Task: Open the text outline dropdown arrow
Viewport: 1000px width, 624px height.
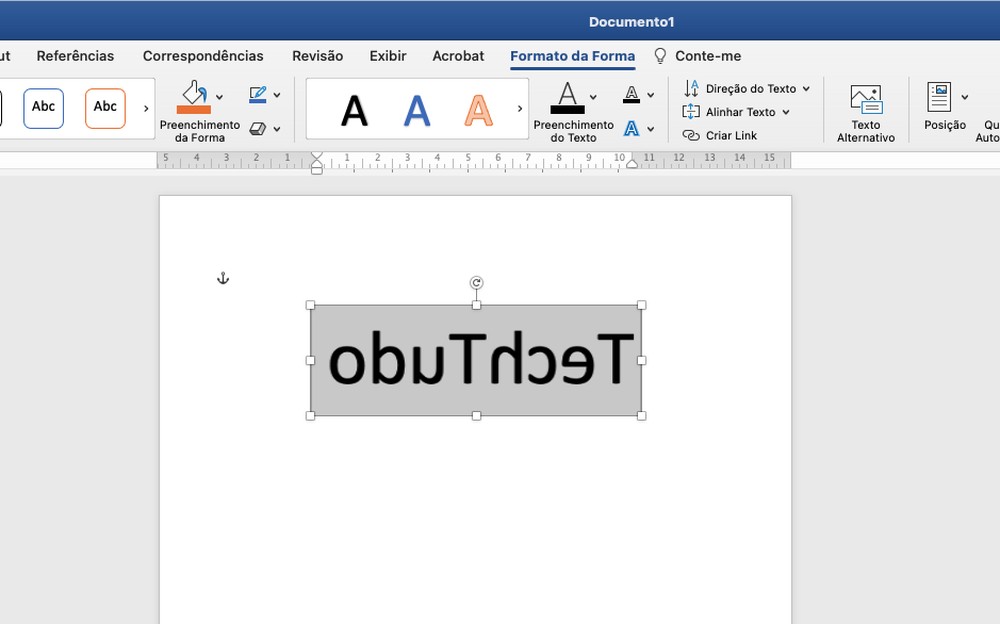Action: pos(651,95)
